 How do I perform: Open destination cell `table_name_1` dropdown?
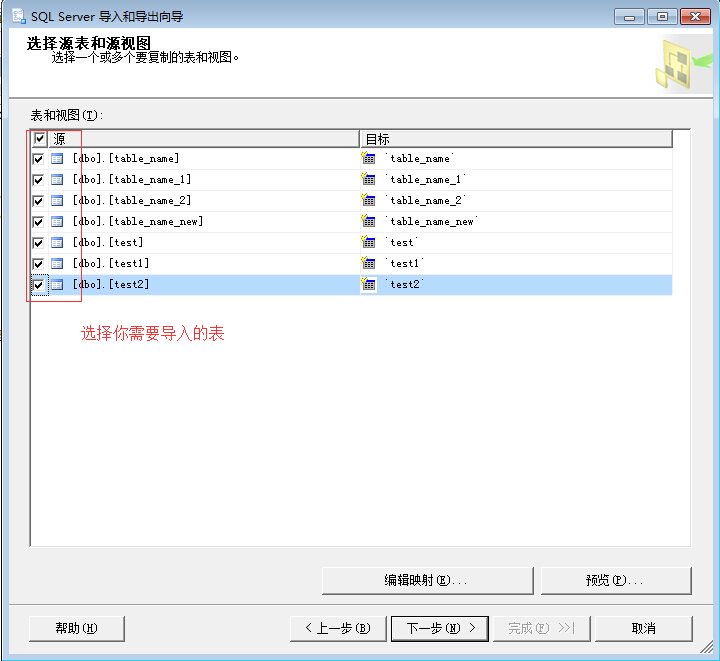click(x=516, y=179)
